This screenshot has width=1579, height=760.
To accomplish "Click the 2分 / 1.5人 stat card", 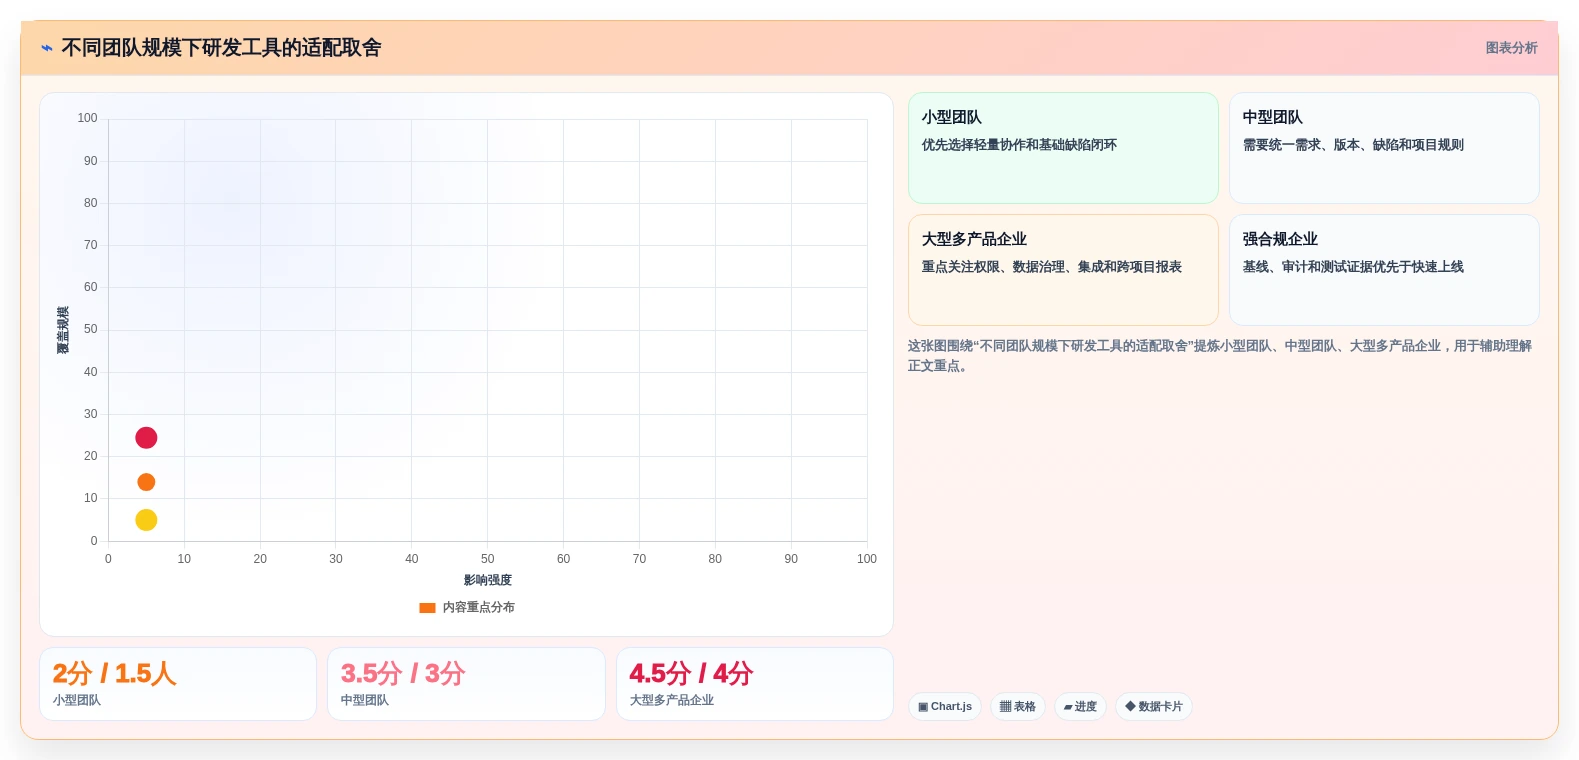I will [x=178, y=684].
